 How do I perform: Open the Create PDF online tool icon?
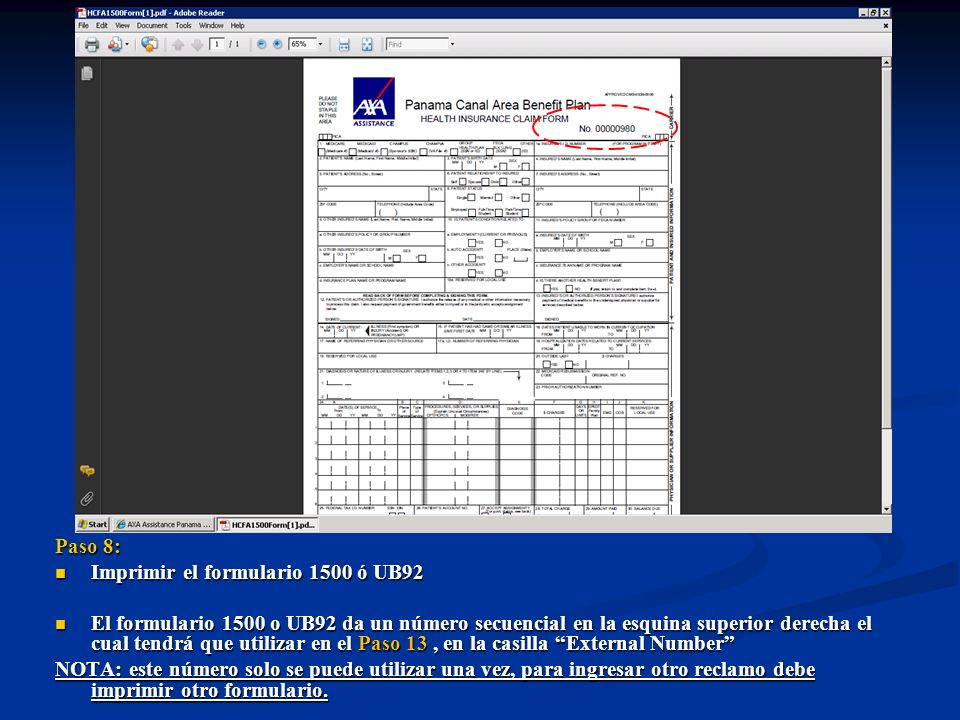pyautogui.click(x=114, y=44)
